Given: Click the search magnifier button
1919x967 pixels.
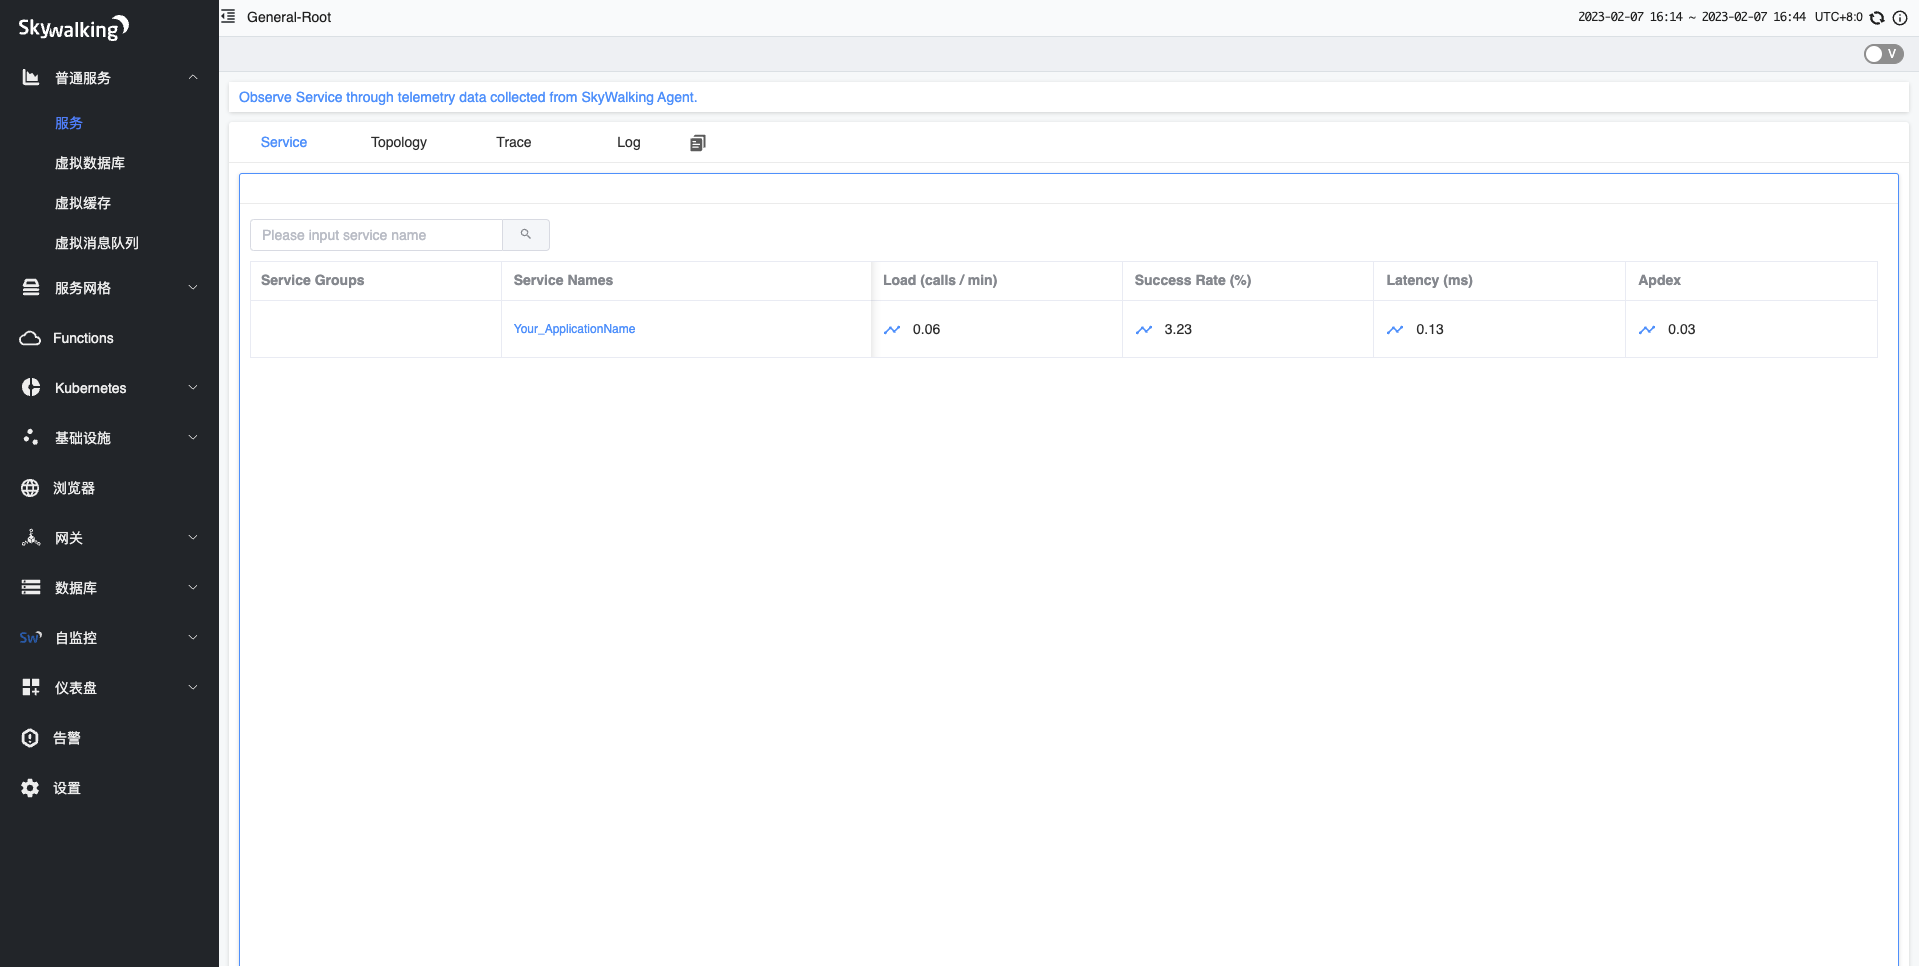Looking at the screenshot, I should coord(525,235).
